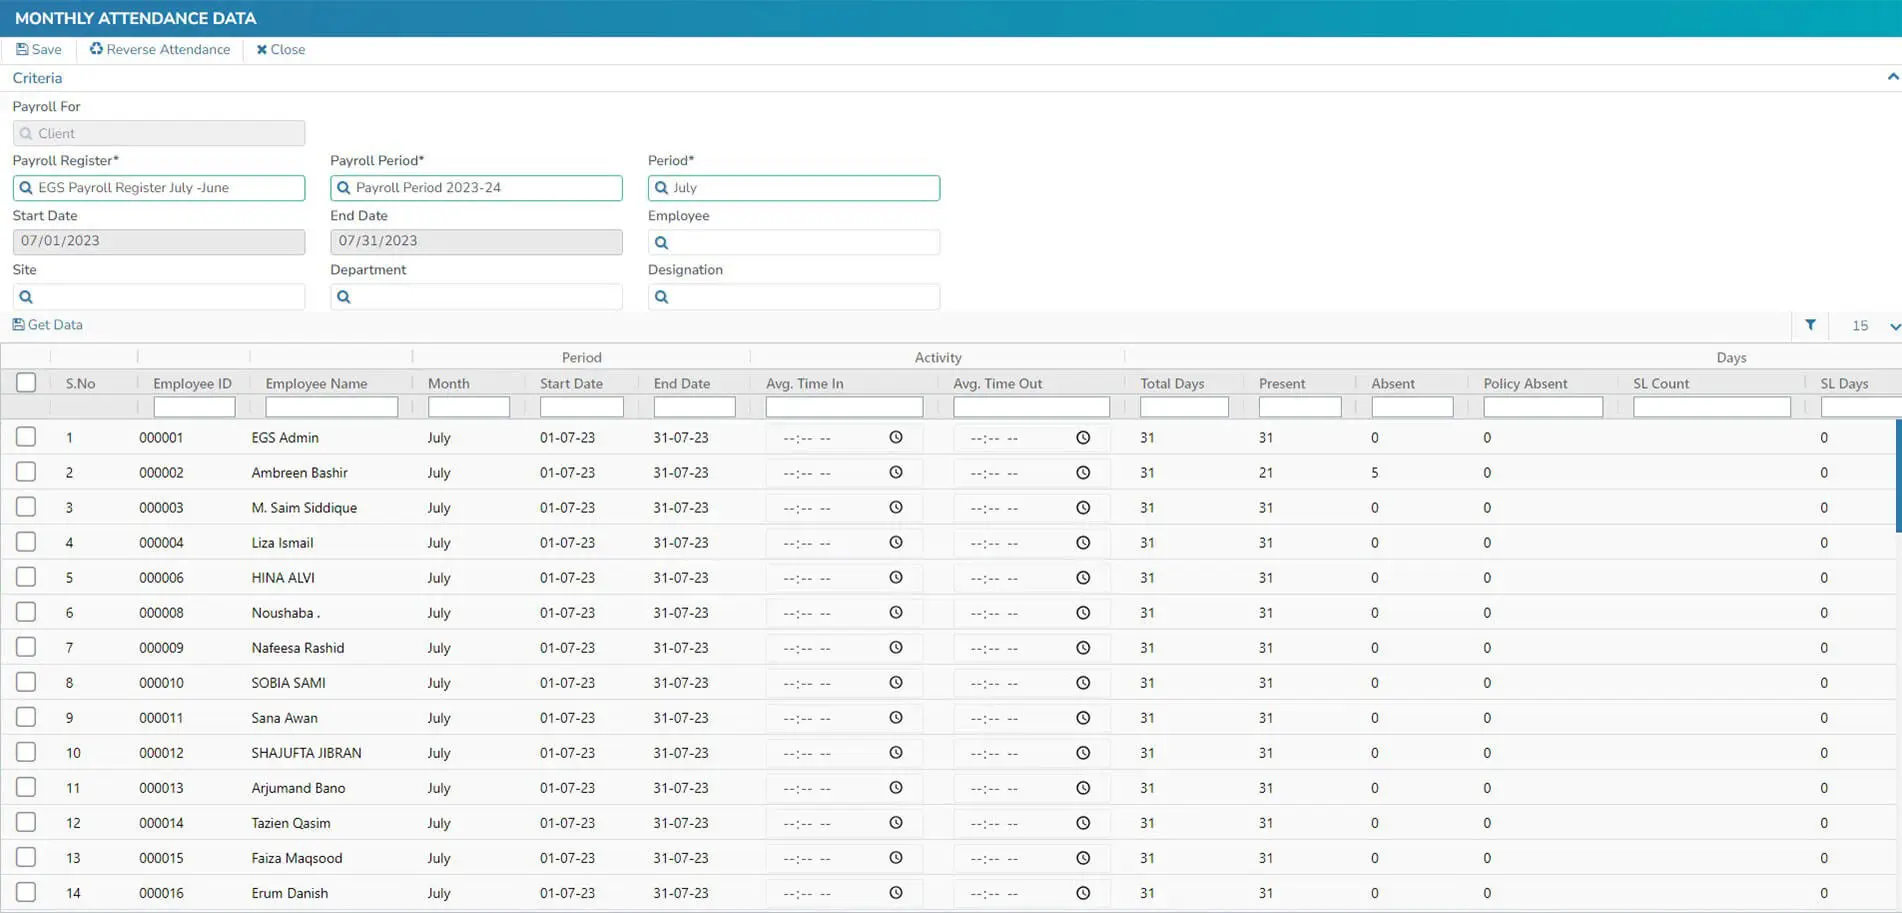Image resolution: width=1902 pixels, height=913 pixels.
Task: Click the vertical scrollbar beside the grid
Action: coord(1897,475)
